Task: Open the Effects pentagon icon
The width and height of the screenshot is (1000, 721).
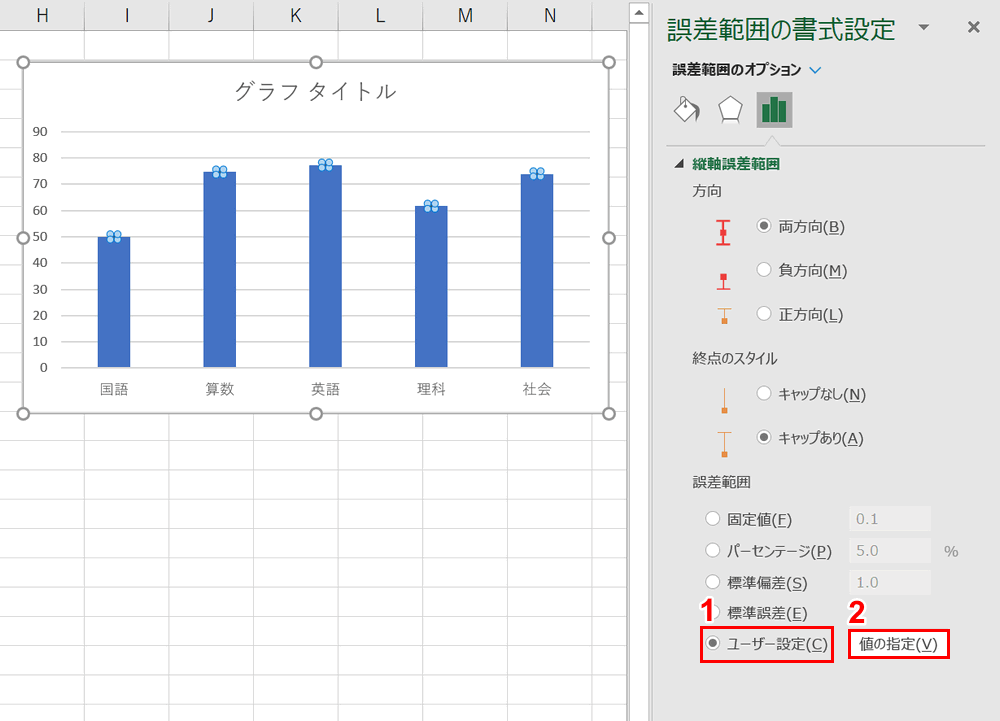Action: [x=730, y=109]
